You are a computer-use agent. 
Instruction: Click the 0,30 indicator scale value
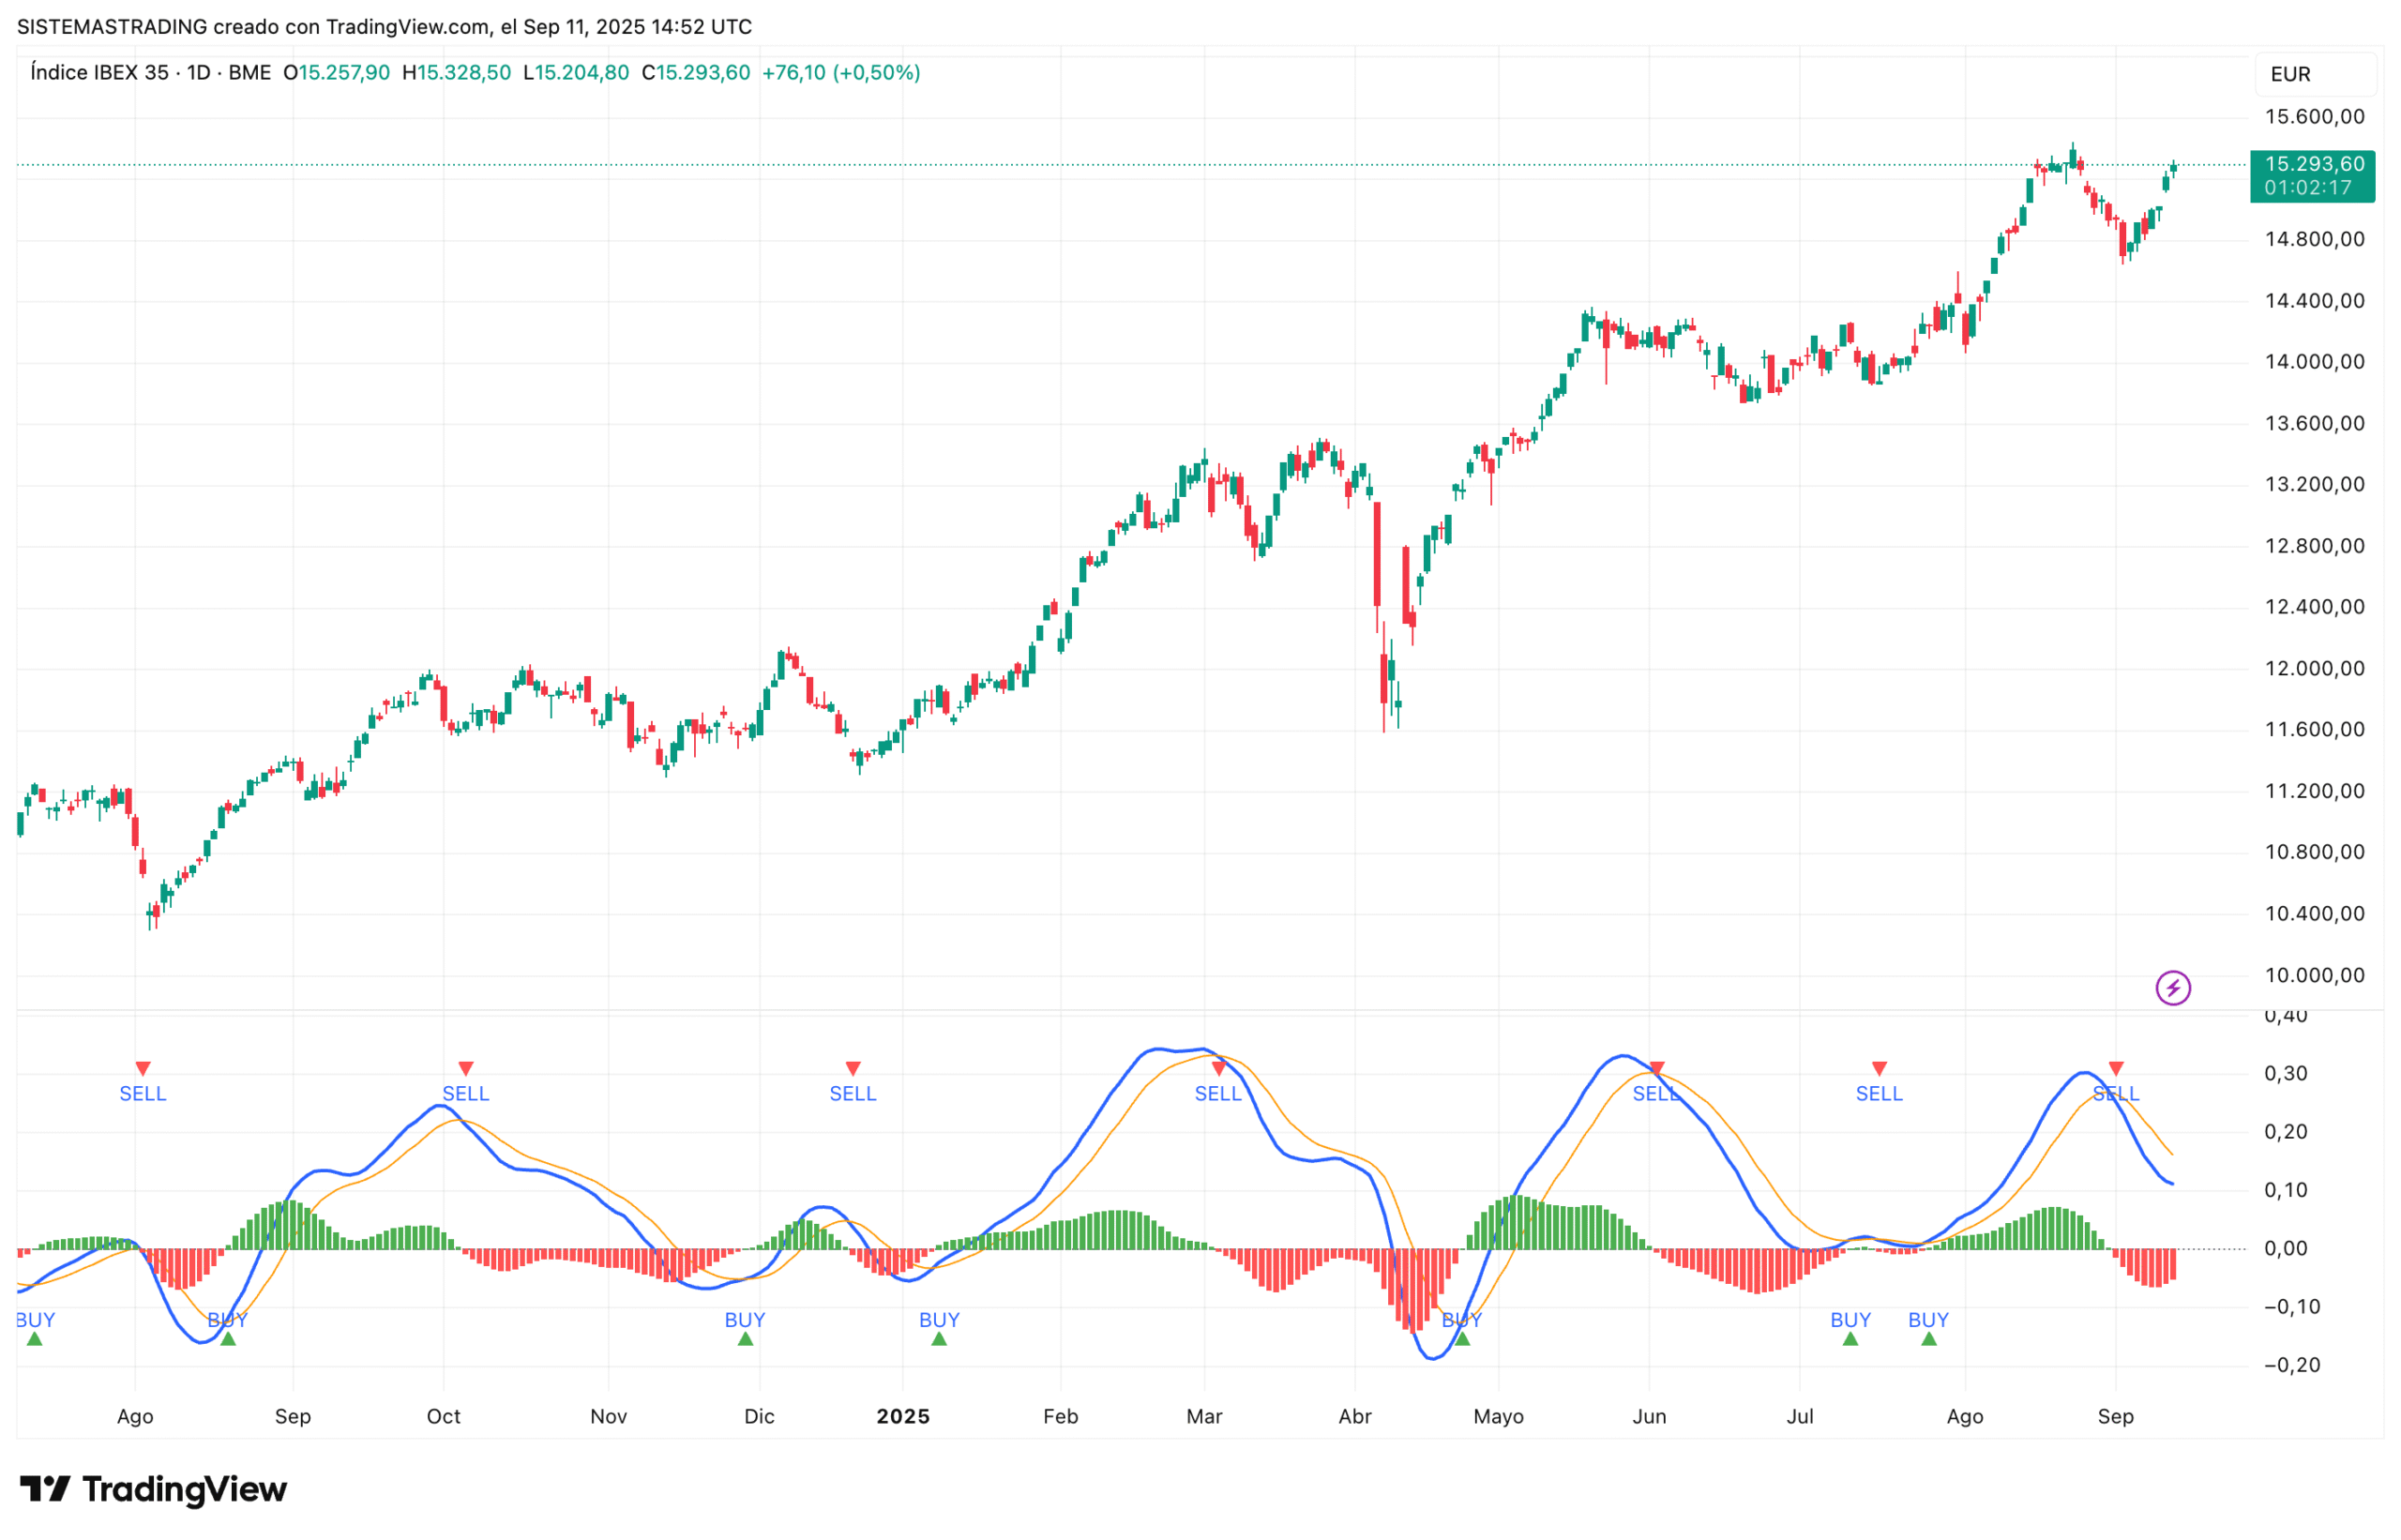(x=2285, y=1074)
